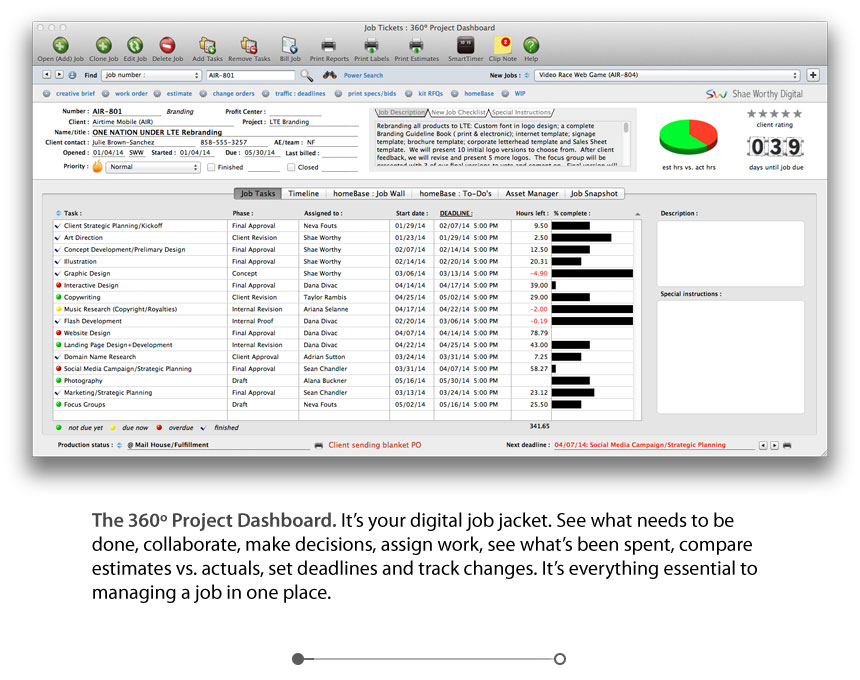Click the job number search field
The image size is (860, 680).
[250, 75]
